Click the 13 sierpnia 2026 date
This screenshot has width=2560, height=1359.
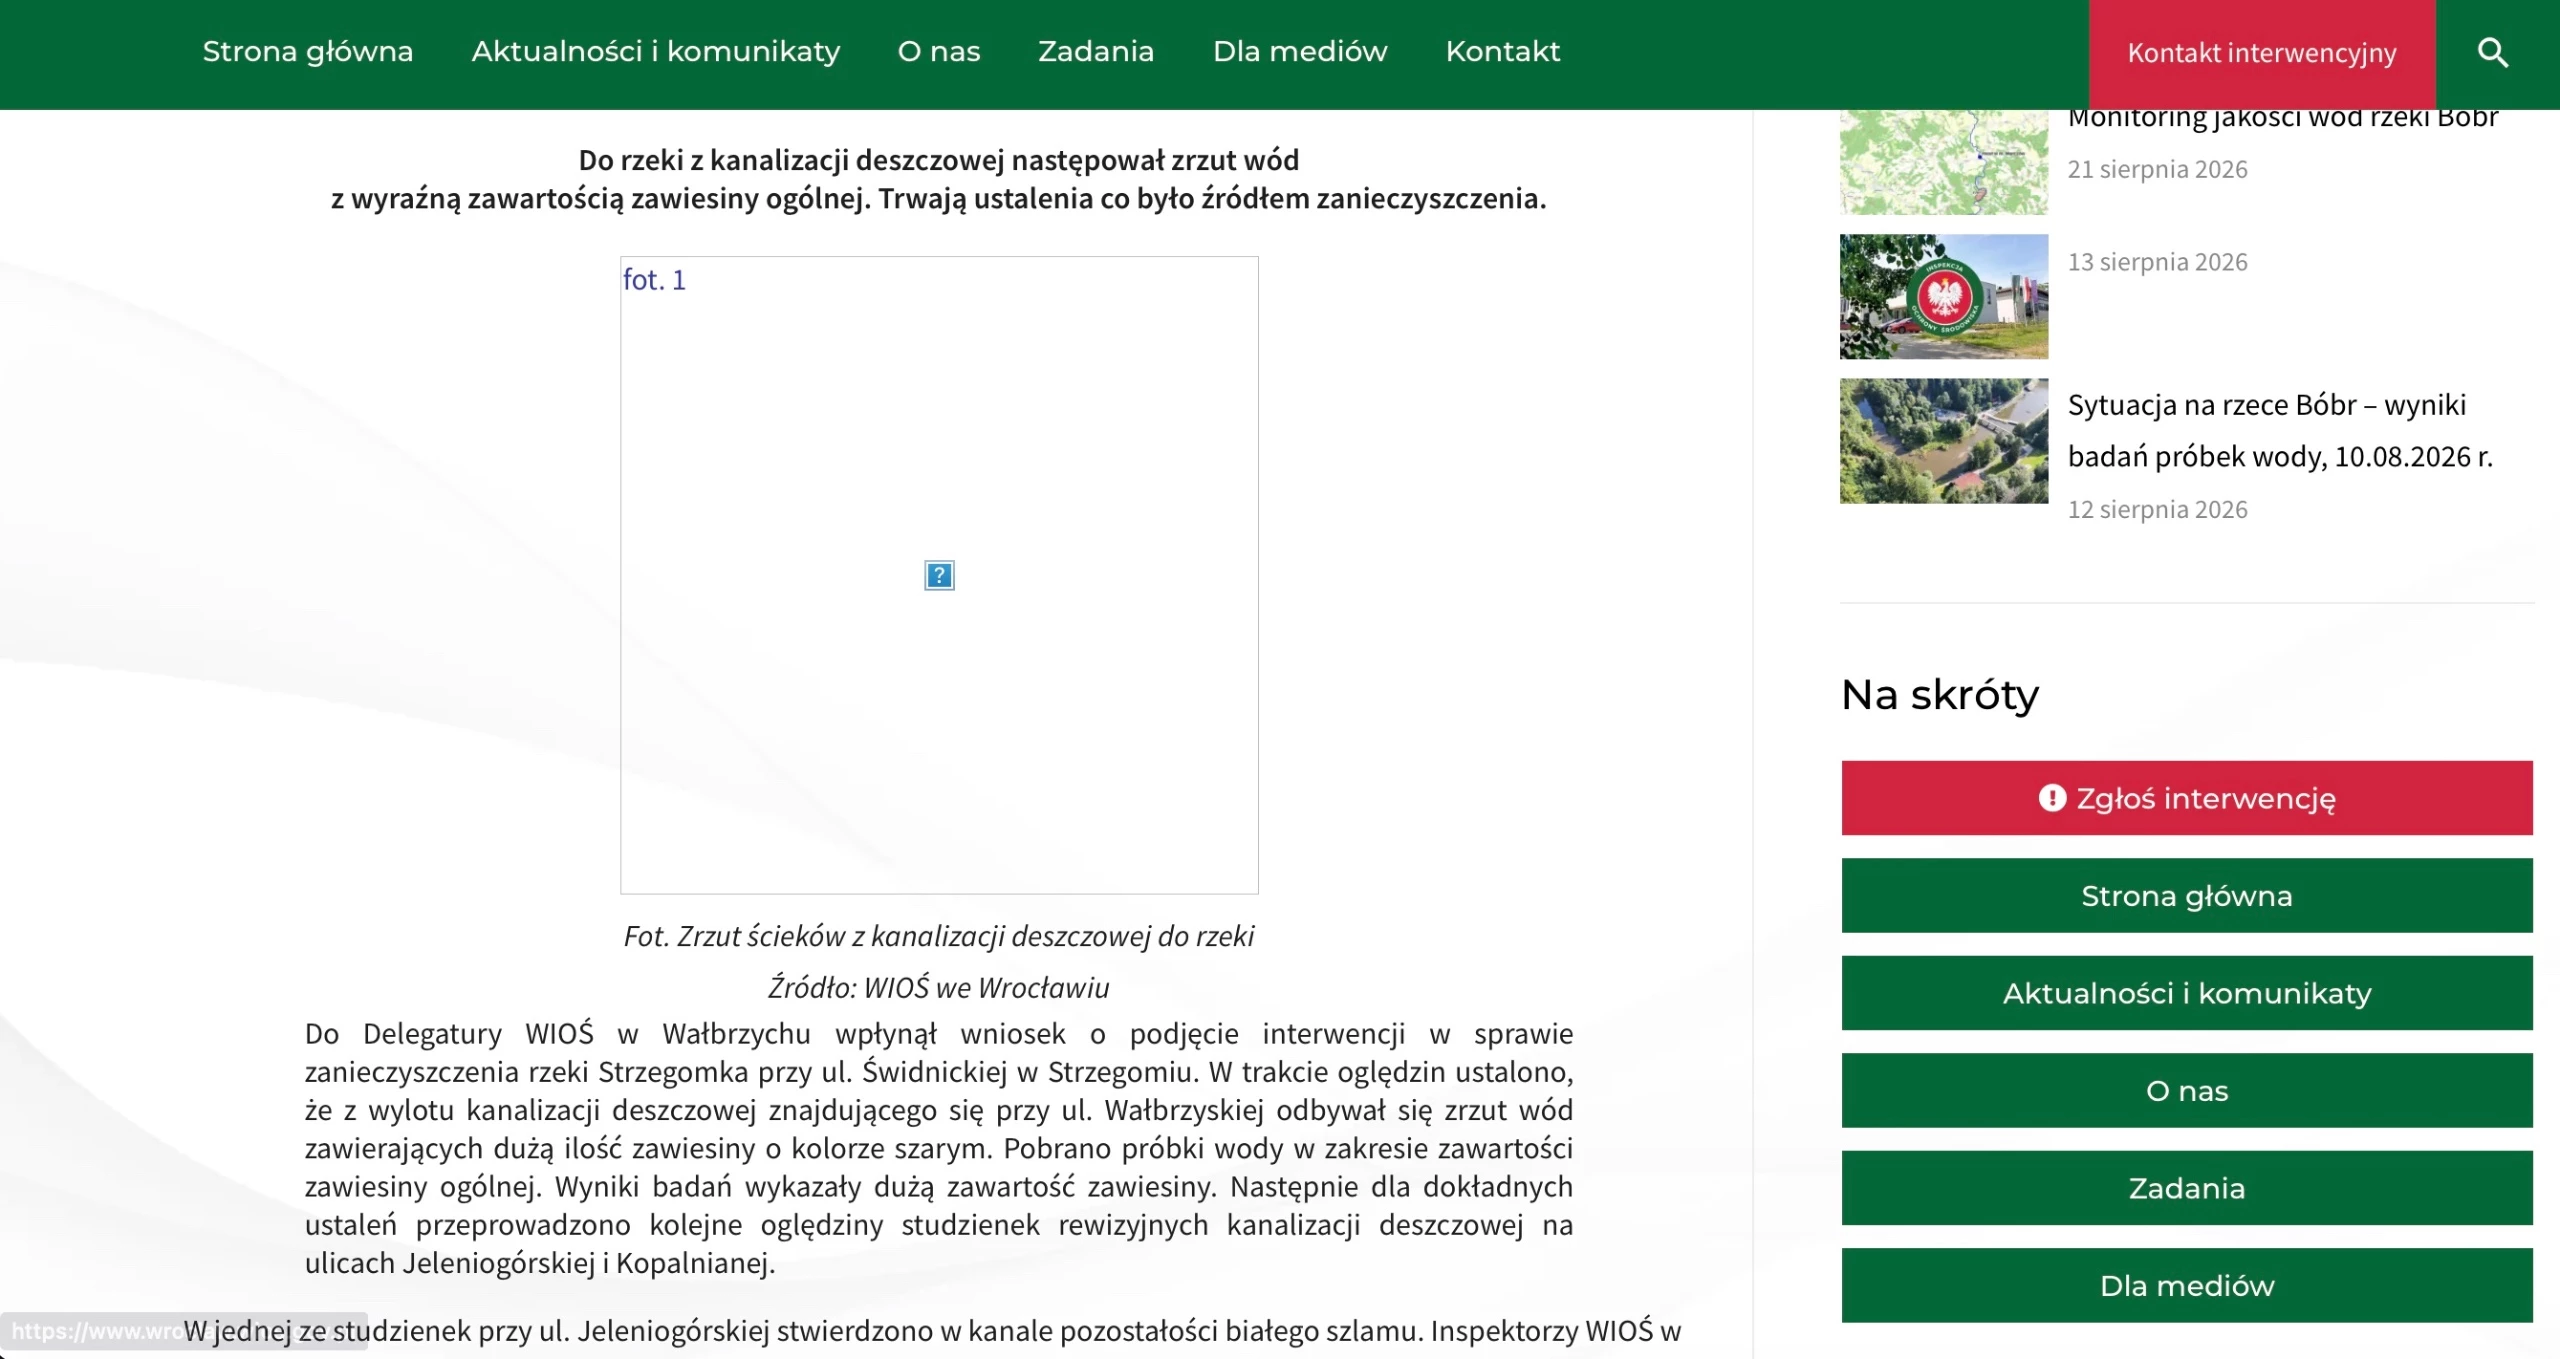click(2157, 262)
